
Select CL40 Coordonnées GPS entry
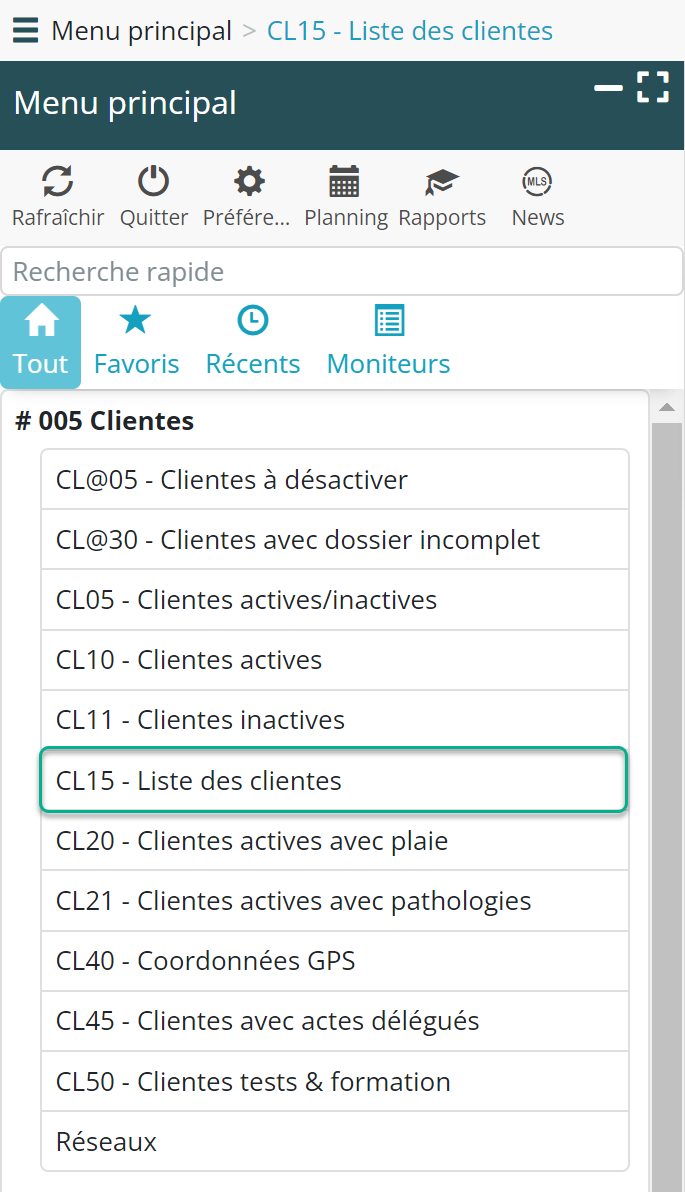point(334,961)
